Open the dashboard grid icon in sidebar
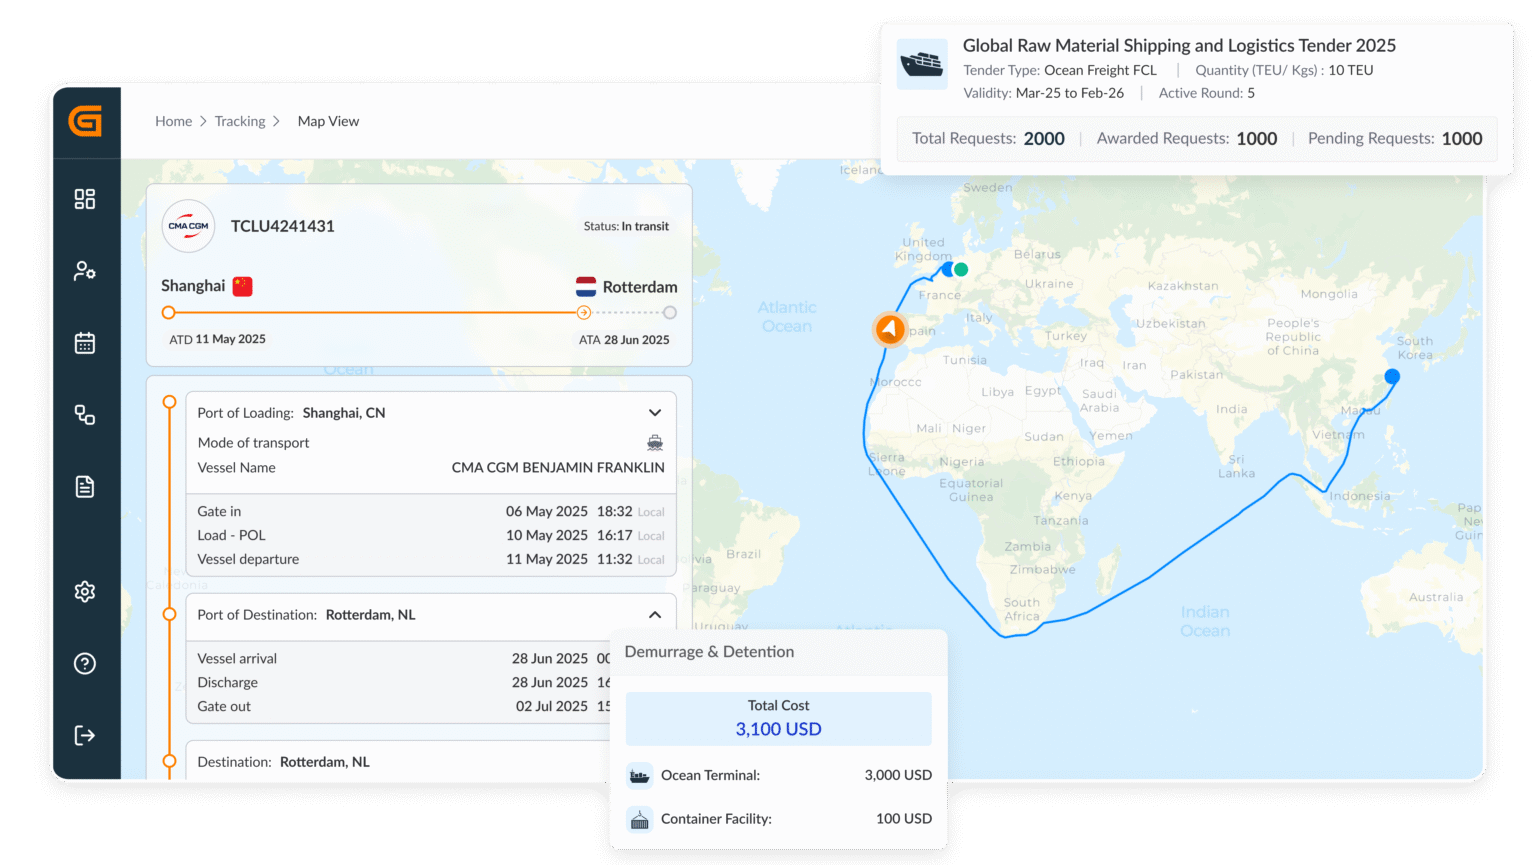The height and width of the screenshot is (865, 1536). [x=85, y=198]
